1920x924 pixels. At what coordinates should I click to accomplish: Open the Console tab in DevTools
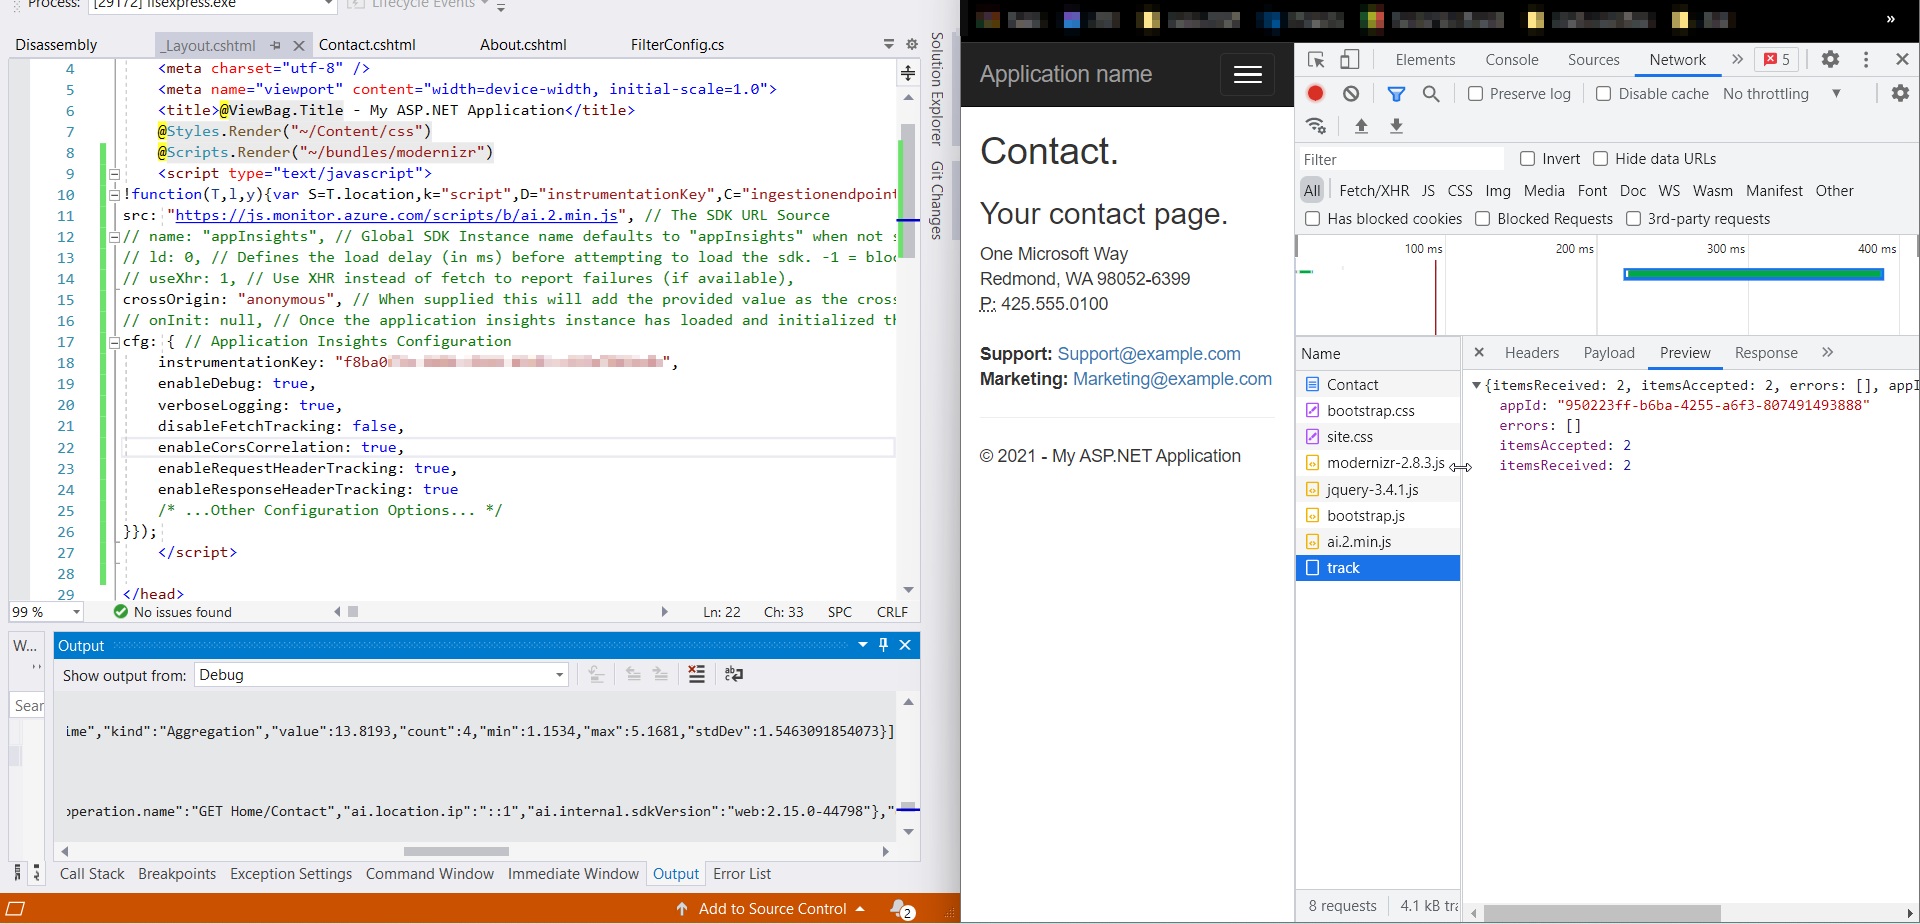pos(1511,60)
